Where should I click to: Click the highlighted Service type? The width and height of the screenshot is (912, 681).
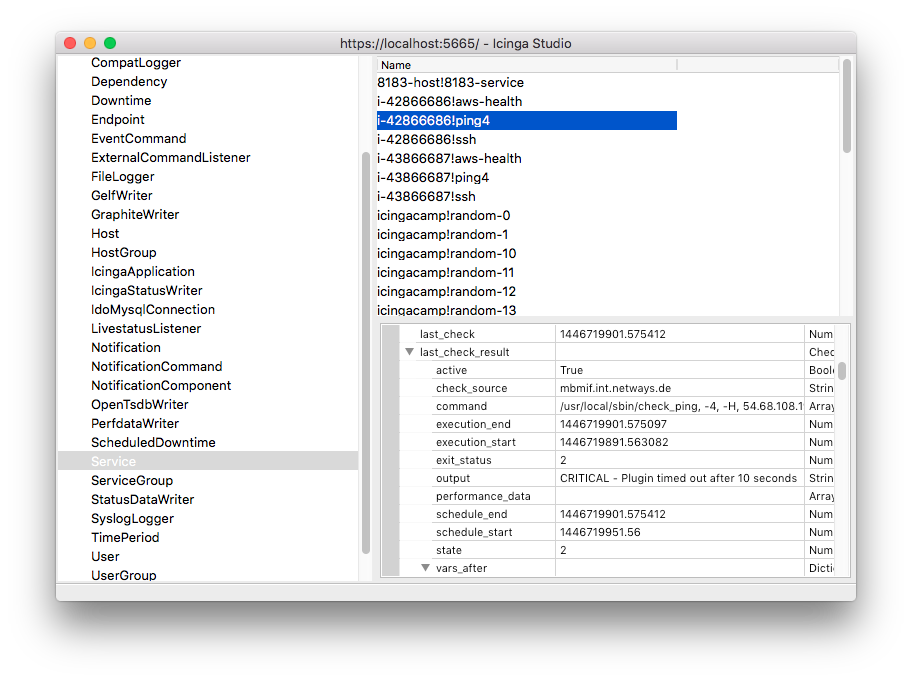click(x=208, y=461)
